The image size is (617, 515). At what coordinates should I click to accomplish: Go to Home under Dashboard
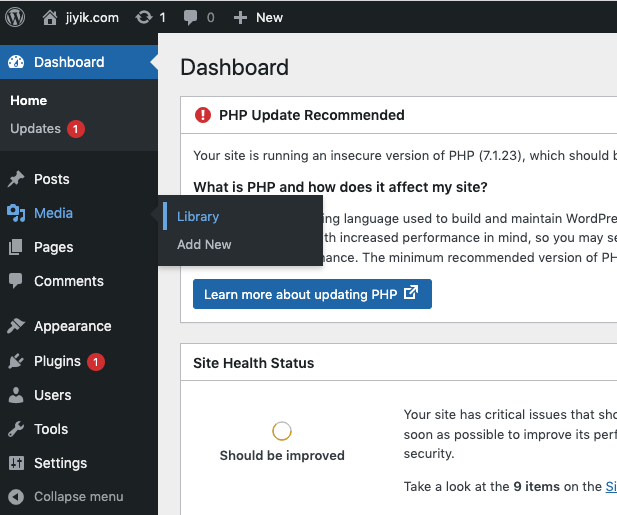28,100
